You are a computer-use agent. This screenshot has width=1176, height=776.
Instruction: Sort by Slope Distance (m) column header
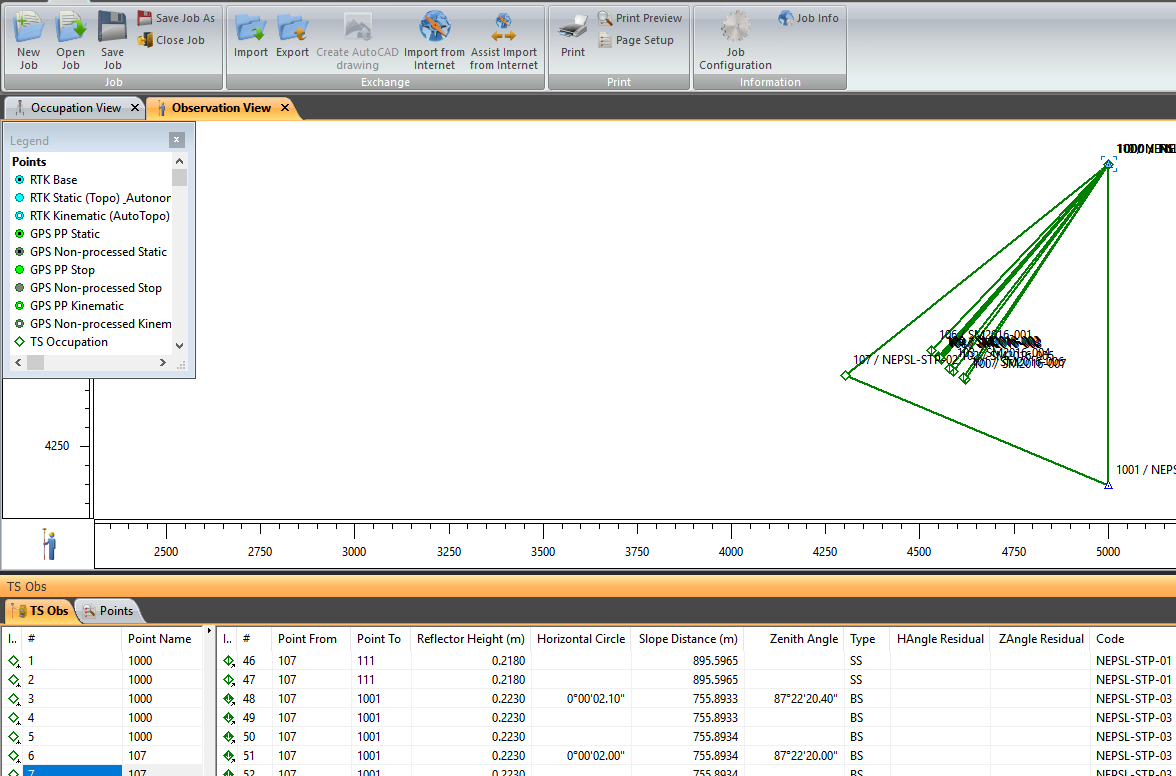[x=687, y=639]
